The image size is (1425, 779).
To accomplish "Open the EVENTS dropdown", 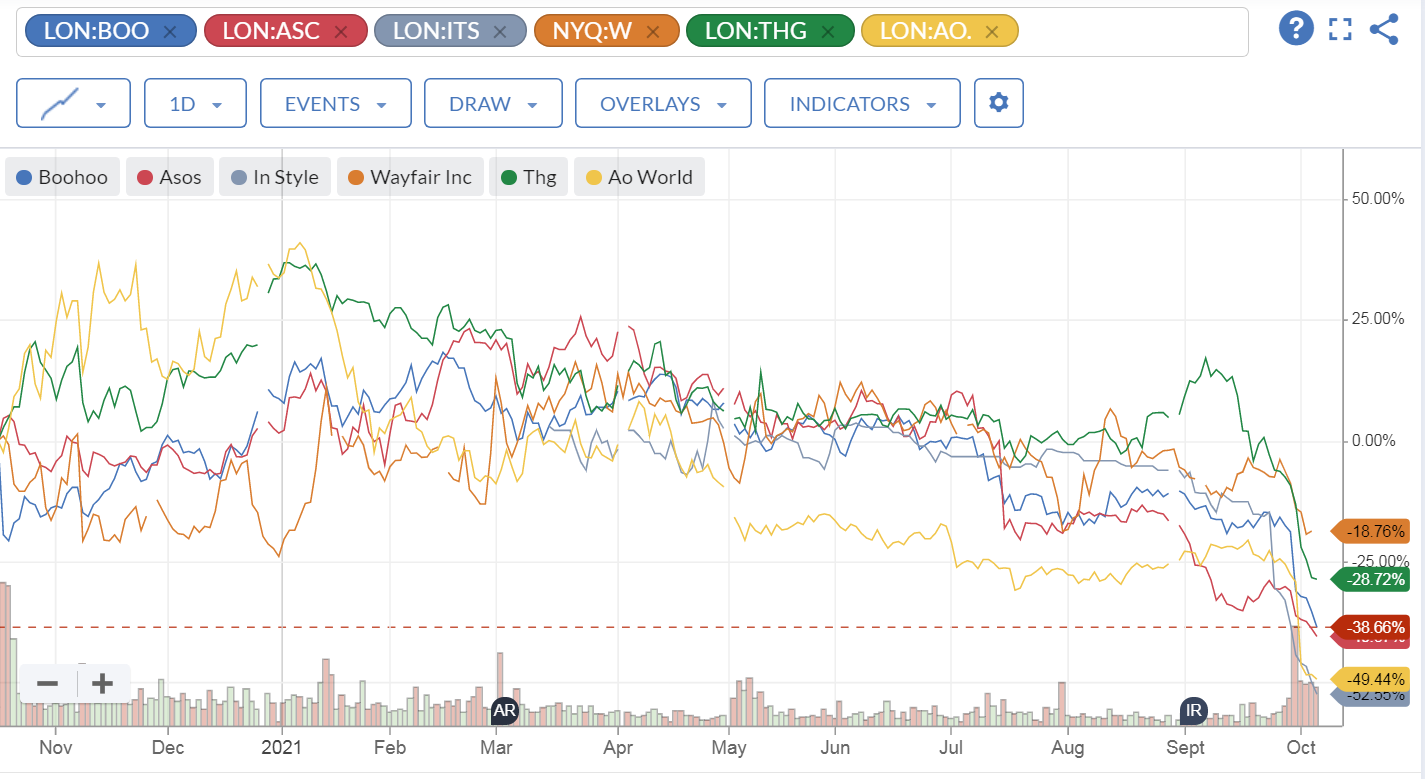I will pos(335,103).
